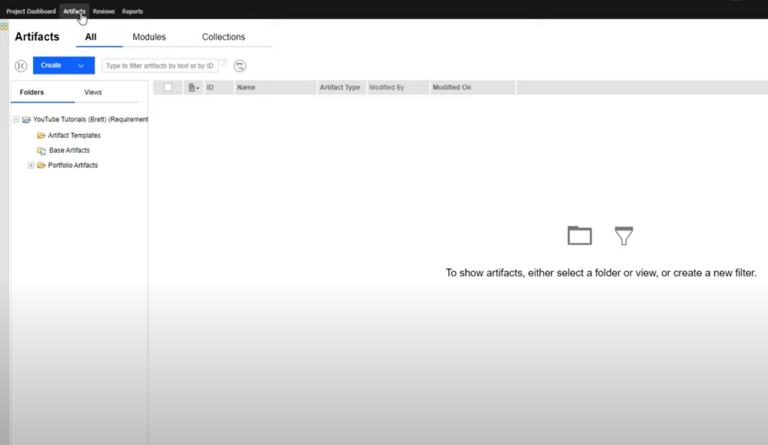768x445 pixels.
Task: Open the filter options icon beside search
Action: click(x=240, y=66)
